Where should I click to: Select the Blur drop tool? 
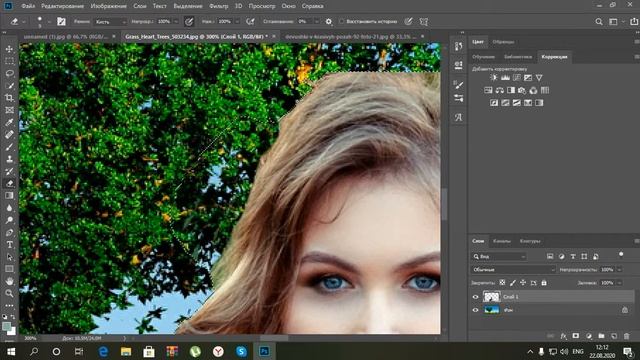[9, 208]
